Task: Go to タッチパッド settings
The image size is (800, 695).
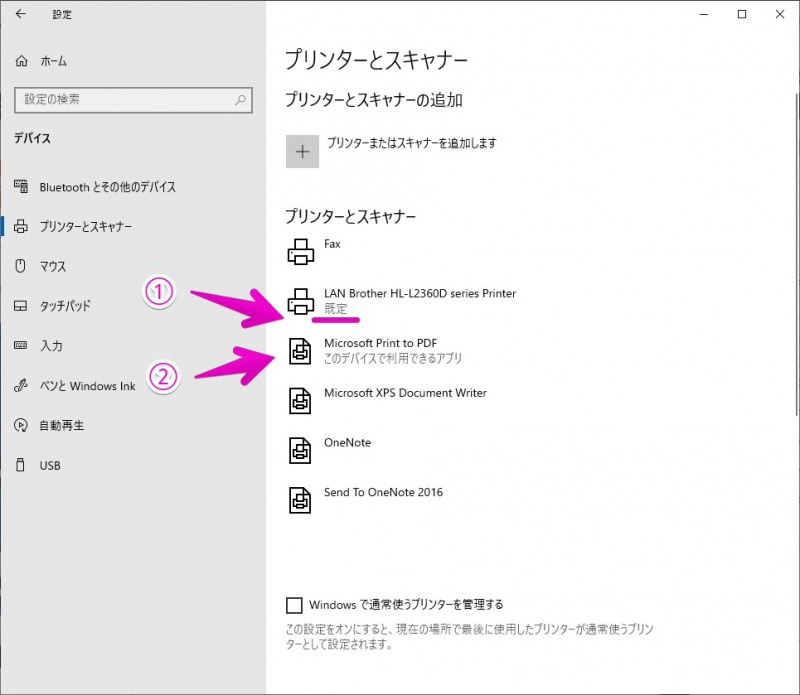Action: 65,306
